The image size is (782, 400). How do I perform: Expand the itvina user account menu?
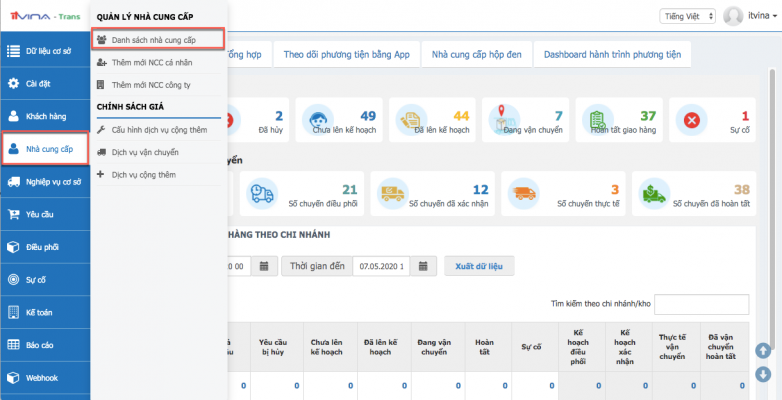759,16
